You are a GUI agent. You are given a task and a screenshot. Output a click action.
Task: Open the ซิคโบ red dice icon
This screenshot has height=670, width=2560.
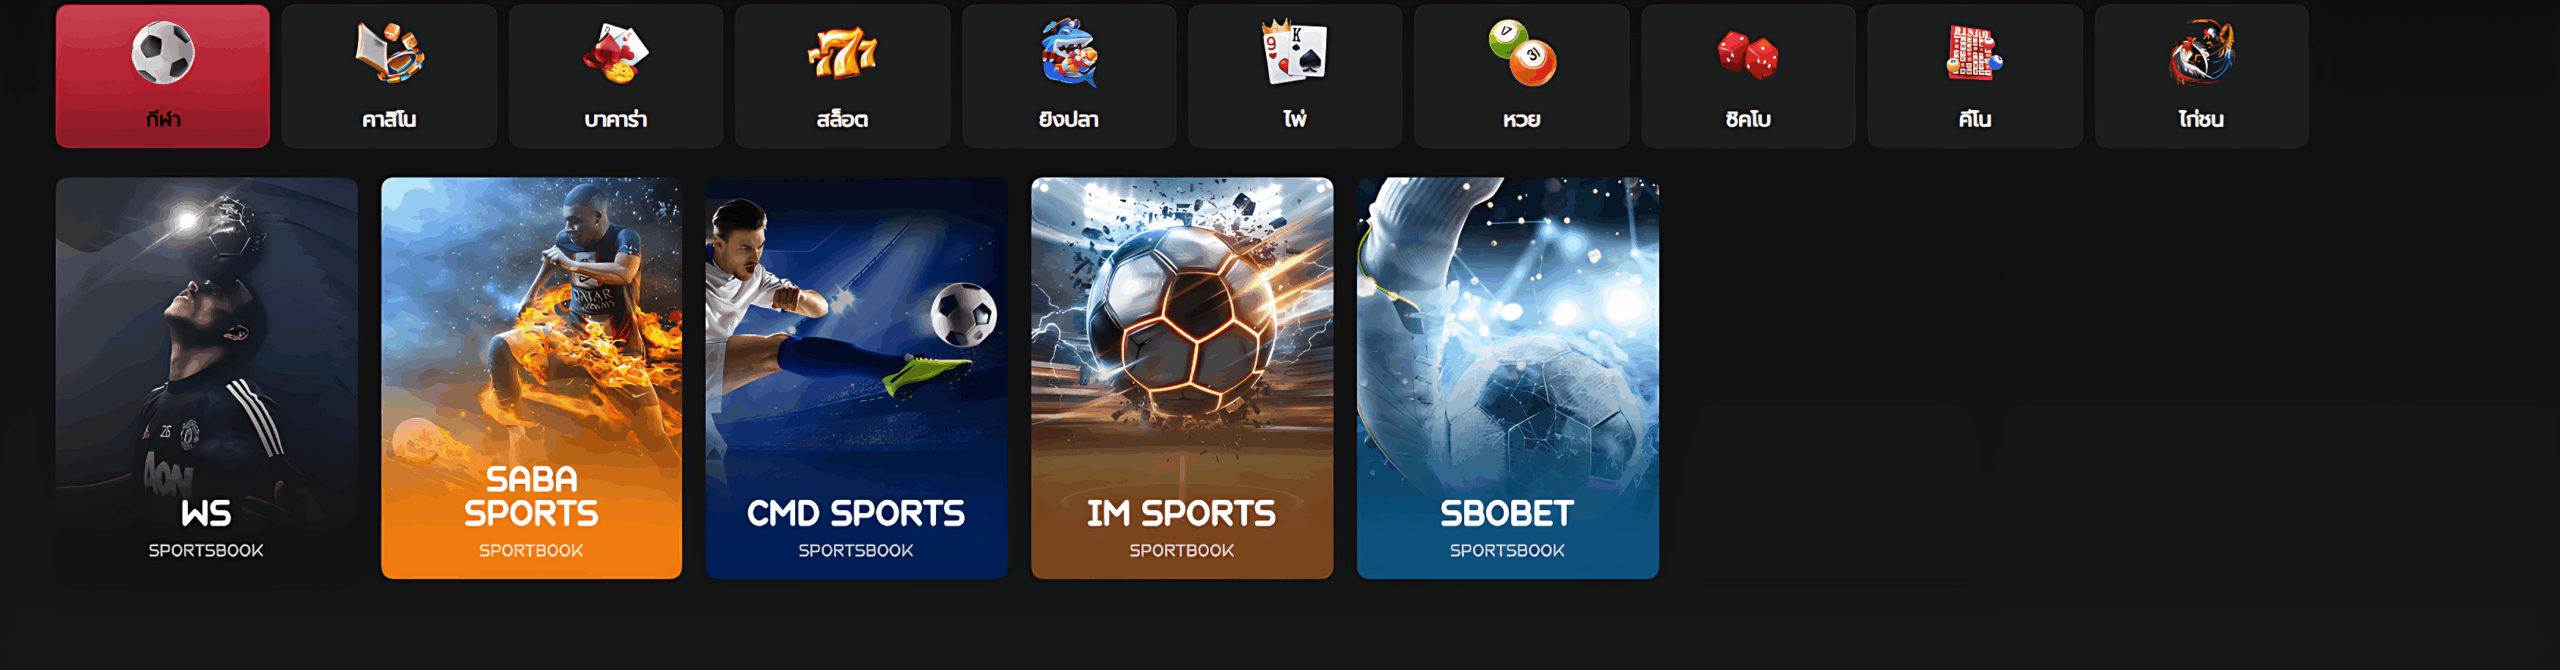click(x=1748, y=54)
